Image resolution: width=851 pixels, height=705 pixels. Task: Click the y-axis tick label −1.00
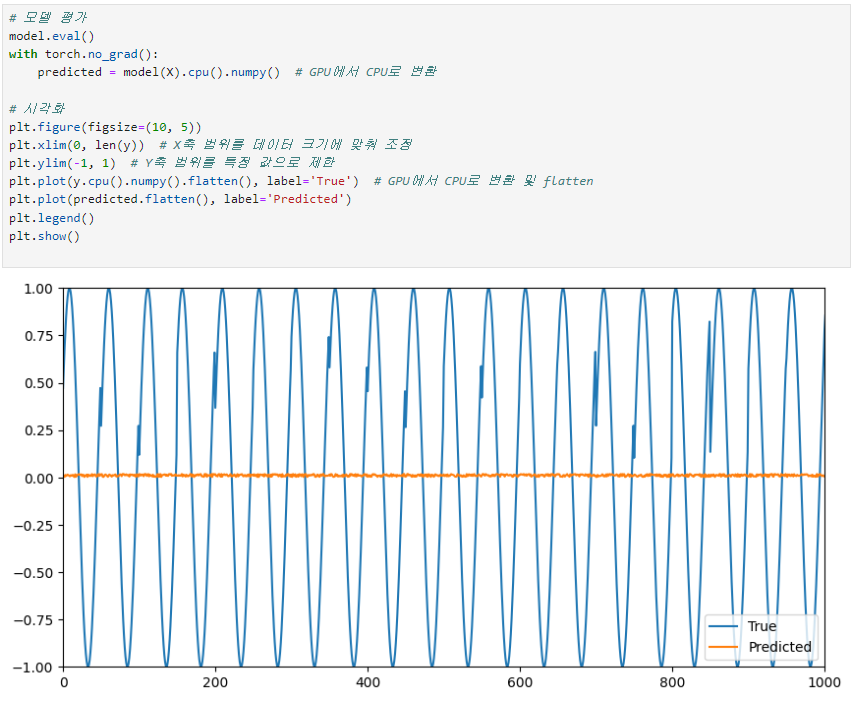coord(33,668)
